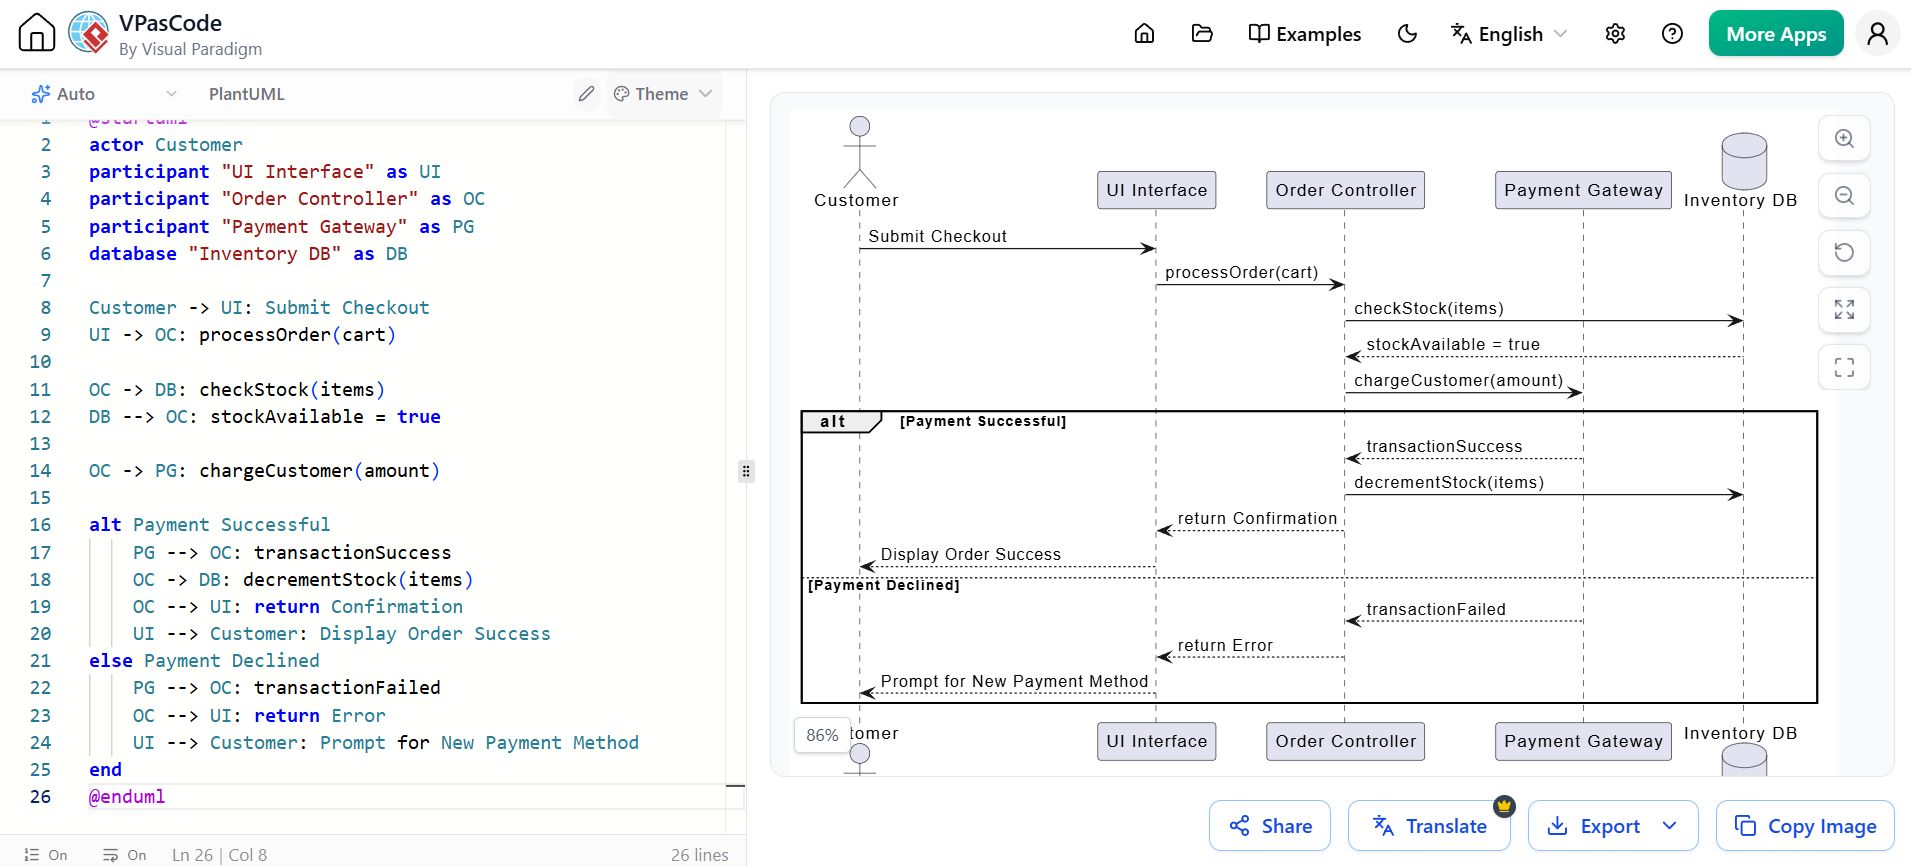Click the Share button
The height and width of the screenshot is (866, 1911).
pyautogui.click(x=1270, y=826)
